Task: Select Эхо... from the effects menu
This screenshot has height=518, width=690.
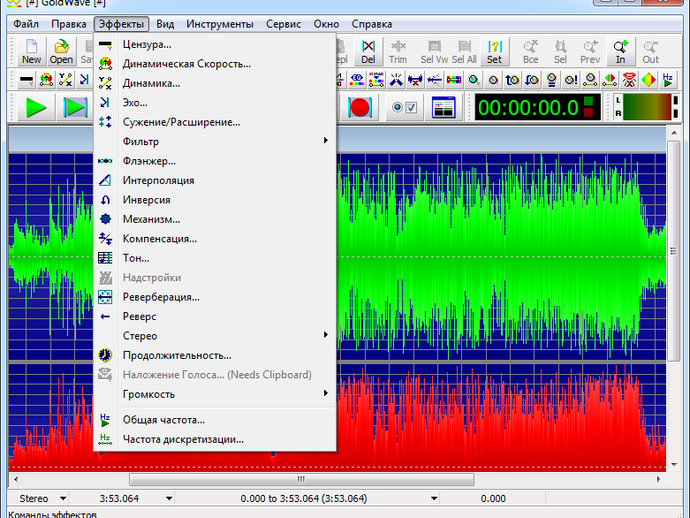Action: (x=135, y=103)
